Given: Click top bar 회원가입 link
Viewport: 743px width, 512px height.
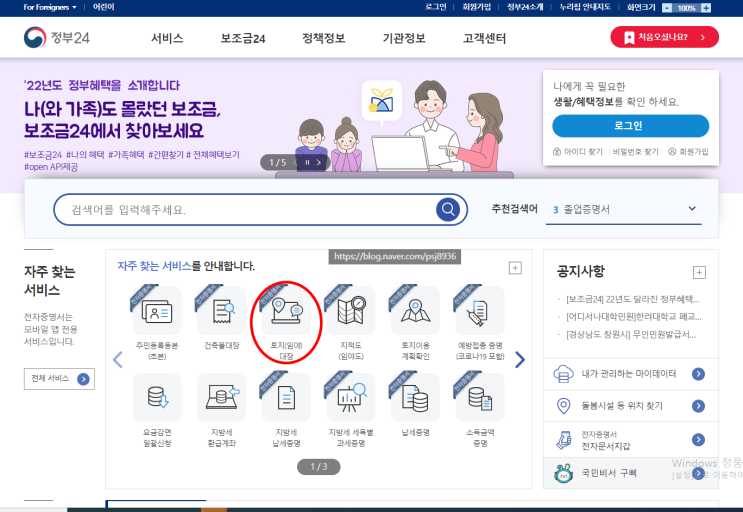Looking at the screenshot, I should tap(477, 7).
